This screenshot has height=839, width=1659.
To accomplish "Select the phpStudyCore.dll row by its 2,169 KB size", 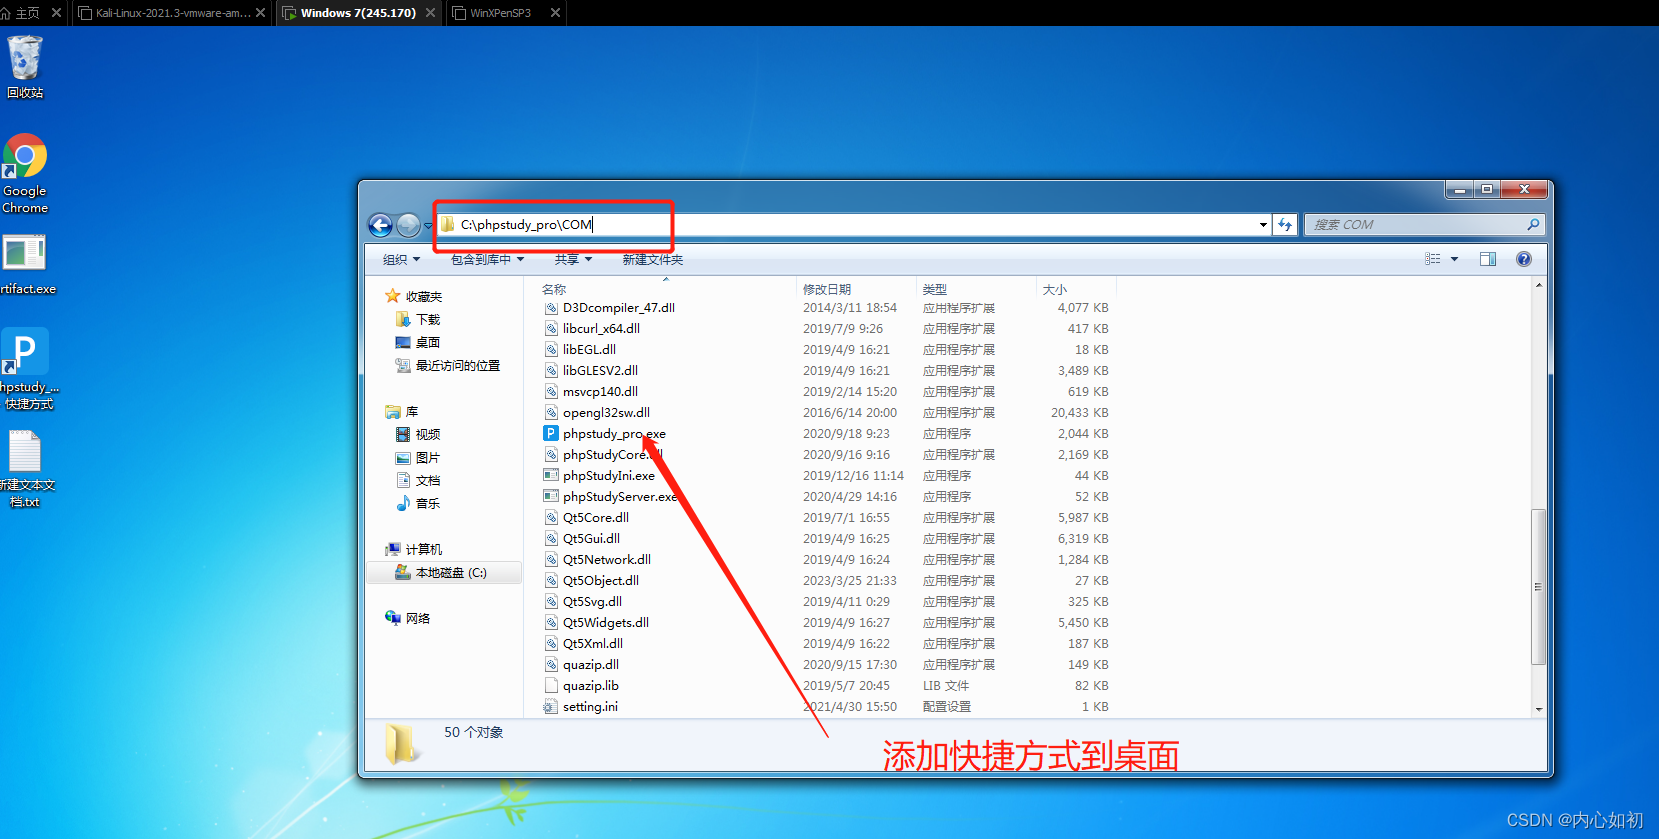I will pyautogui.click(x=1083, y=454).
